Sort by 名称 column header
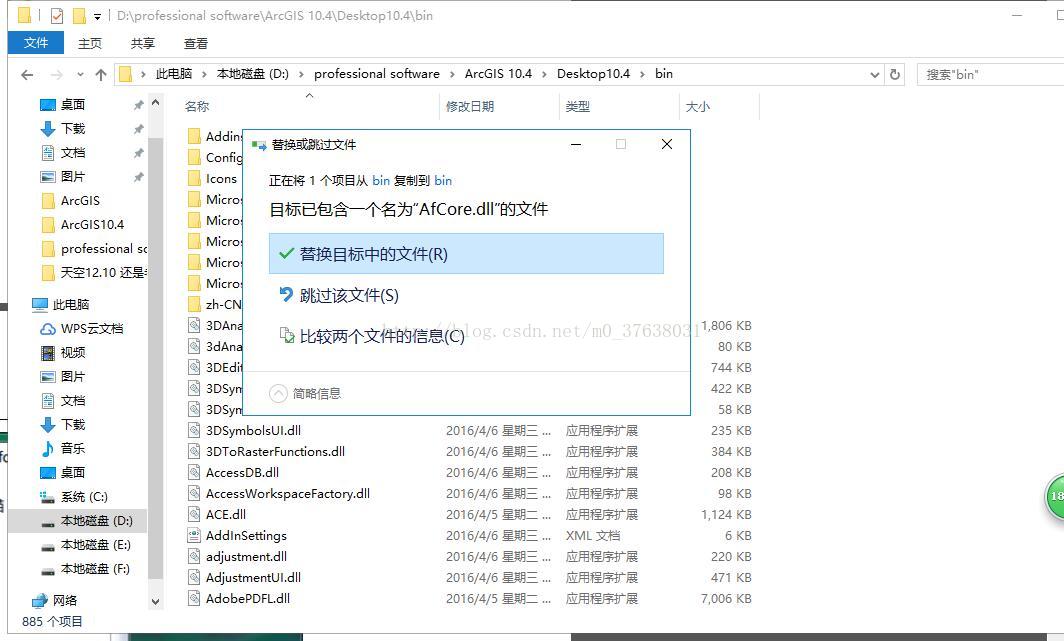Viewport: 1064px width, 641px height. [197, 106]
